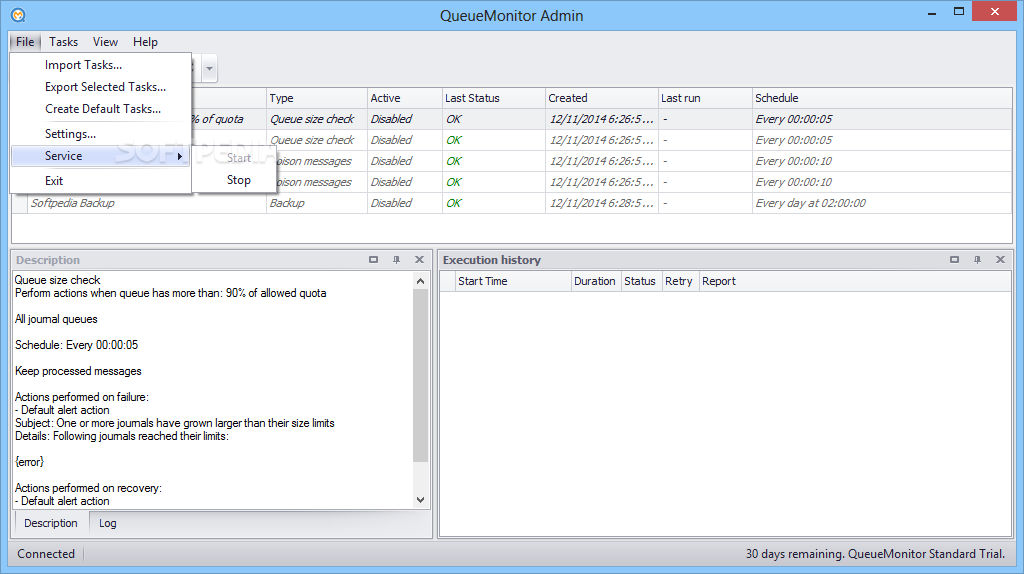
Task: Maximize the Description panel
Action: 374,260
